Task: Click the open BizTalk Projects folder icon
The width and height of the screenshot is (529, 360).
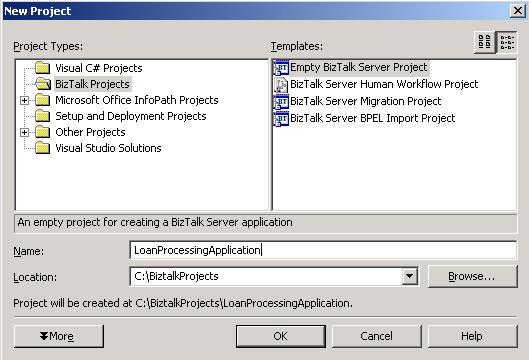Action: 43,84
